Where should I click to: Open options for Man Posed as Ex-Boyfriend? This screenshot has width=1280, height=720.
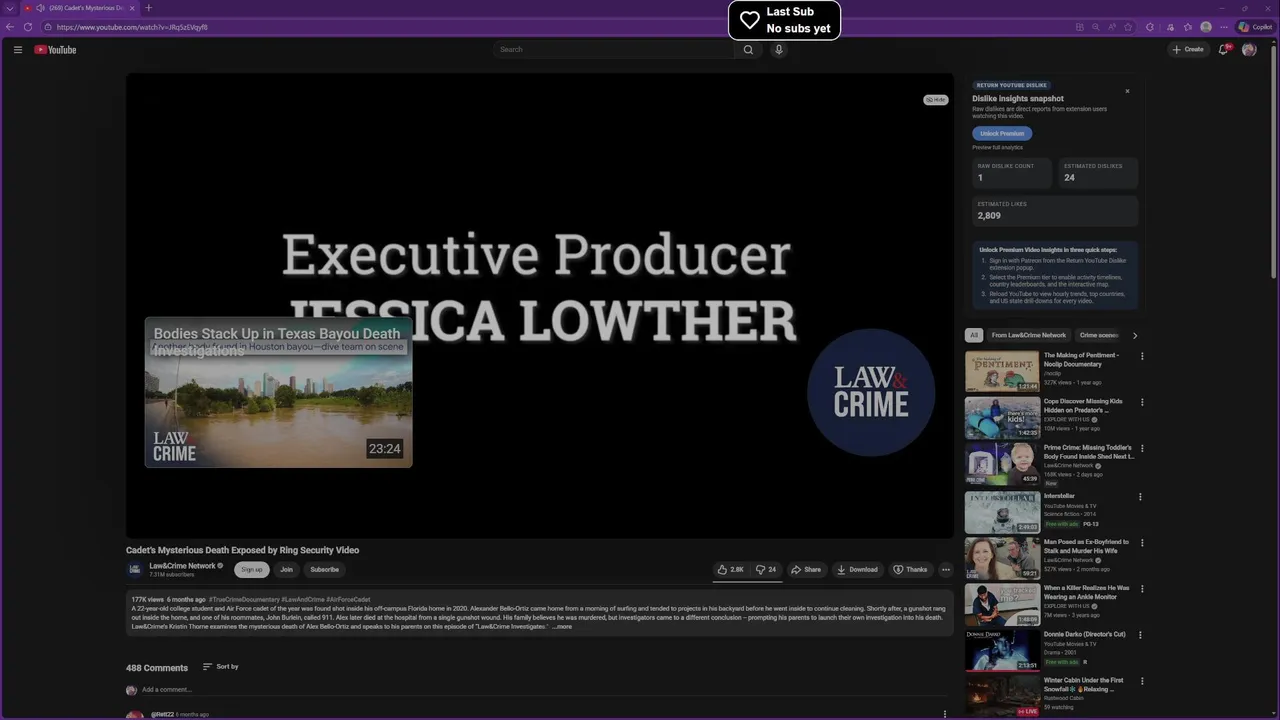tap(1142, 543)
